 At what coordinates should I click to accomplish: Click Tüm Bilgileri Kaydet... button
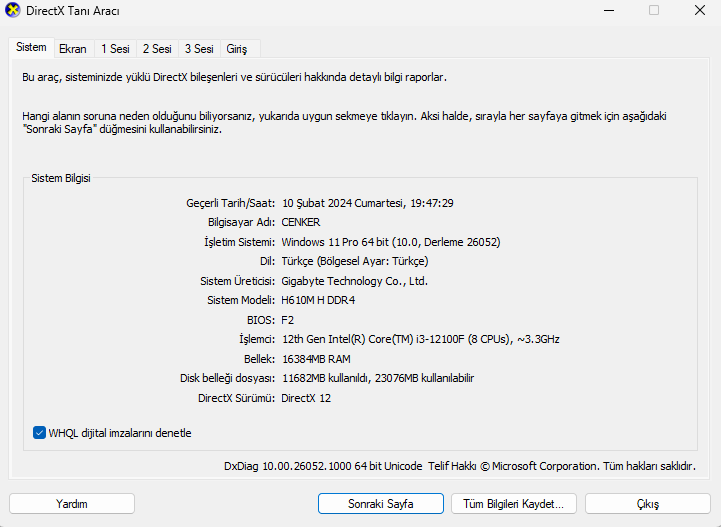coord(514,504)
